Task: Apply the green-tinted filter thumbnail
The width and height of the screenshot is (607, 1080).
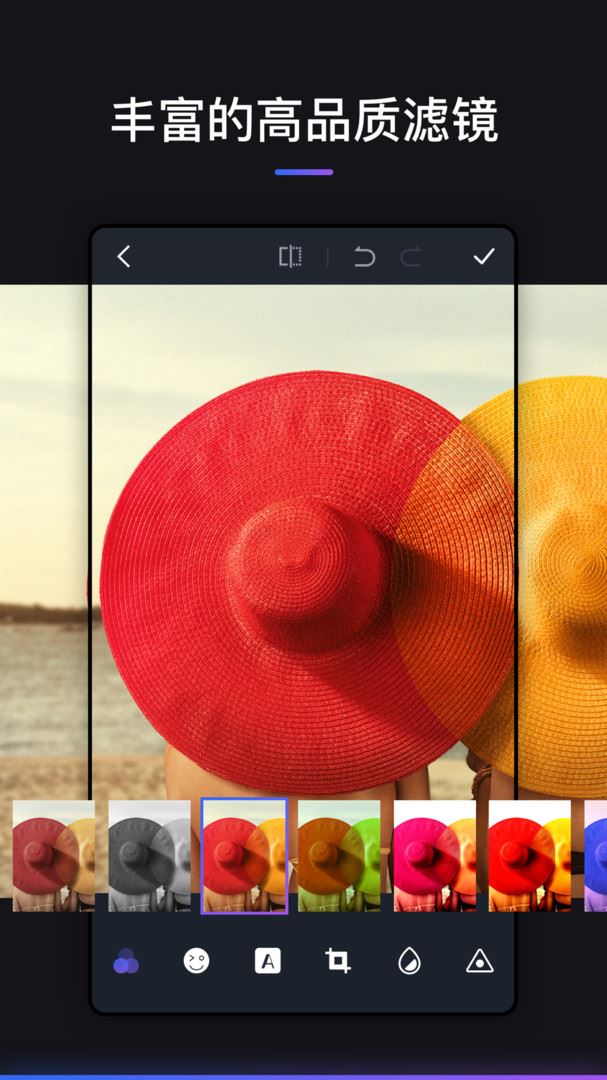Action: 339,855
